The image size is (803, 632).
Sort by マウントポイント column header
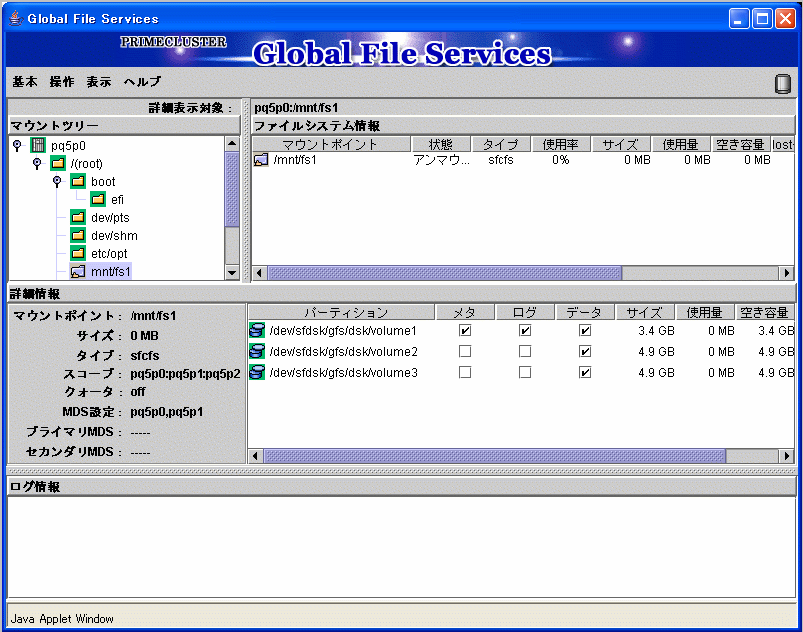tap(331, 144)
